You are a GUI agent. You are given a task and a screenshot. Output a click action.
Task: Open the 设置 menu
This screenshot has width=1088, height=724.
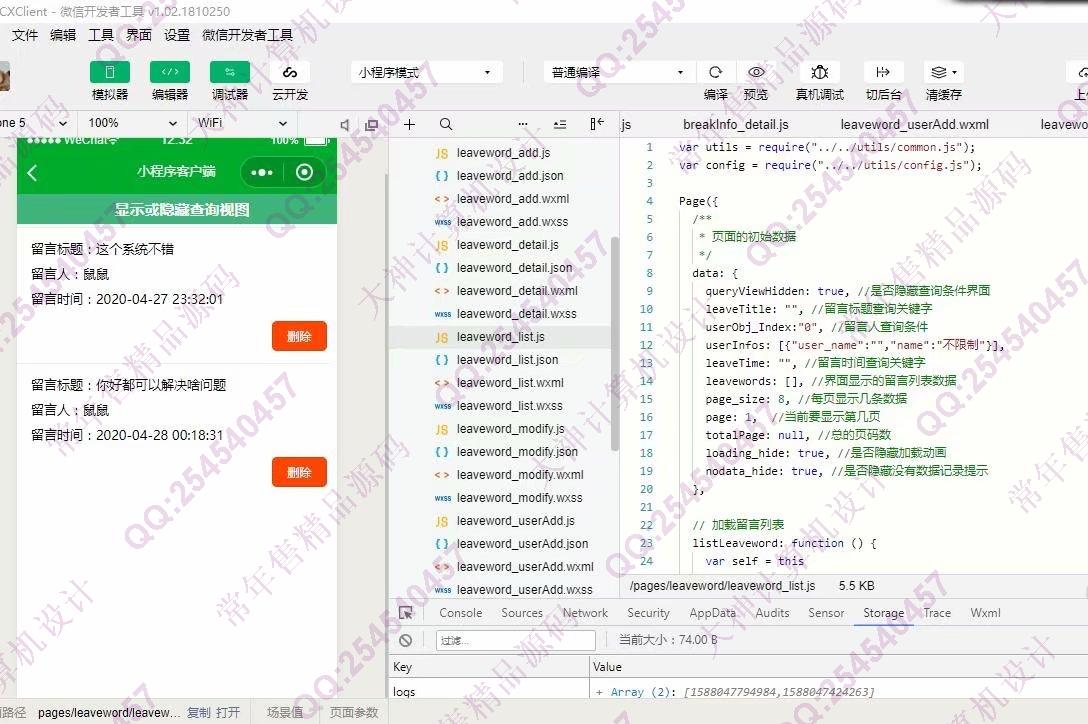point(177,35)
